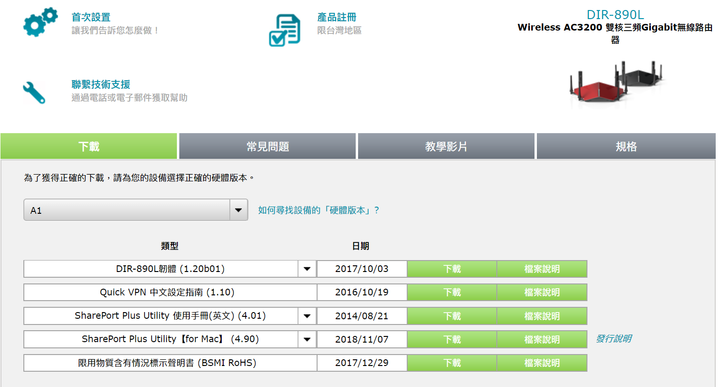Download SharePort Plus Utility manual (4.01)
720x387 pixels.
tap(452, 316)
